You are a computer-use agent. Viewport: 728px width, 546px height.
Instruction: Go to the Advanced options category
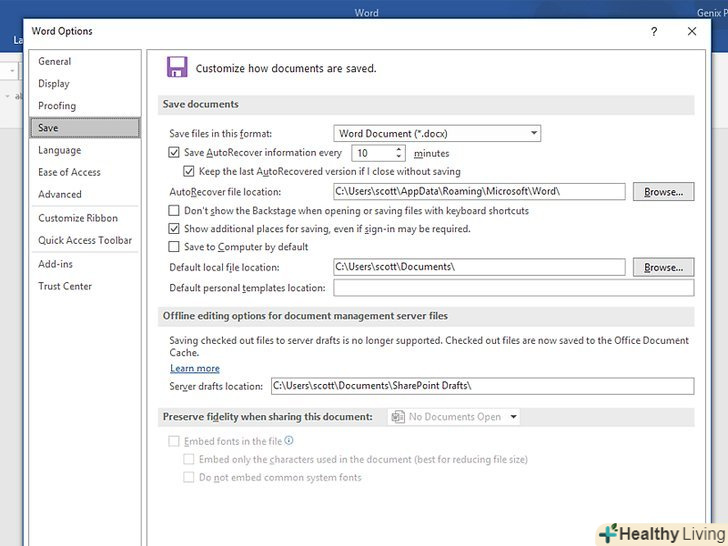tap(60, 194)
